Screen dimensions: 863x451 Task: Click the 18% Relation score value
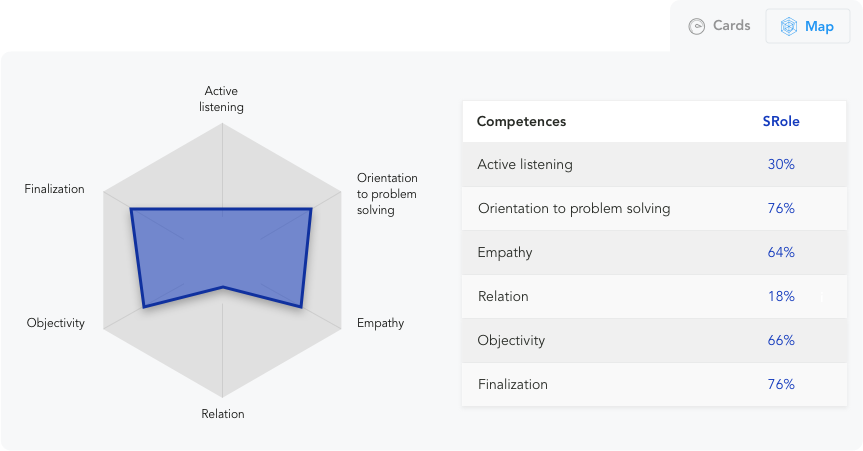pyautogui.click(x=781, y=296)
